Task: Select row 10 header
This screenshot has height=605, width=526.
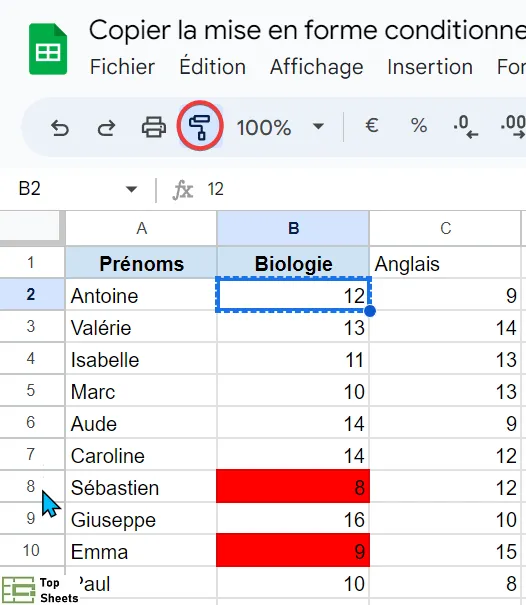Action: point(31,551)
